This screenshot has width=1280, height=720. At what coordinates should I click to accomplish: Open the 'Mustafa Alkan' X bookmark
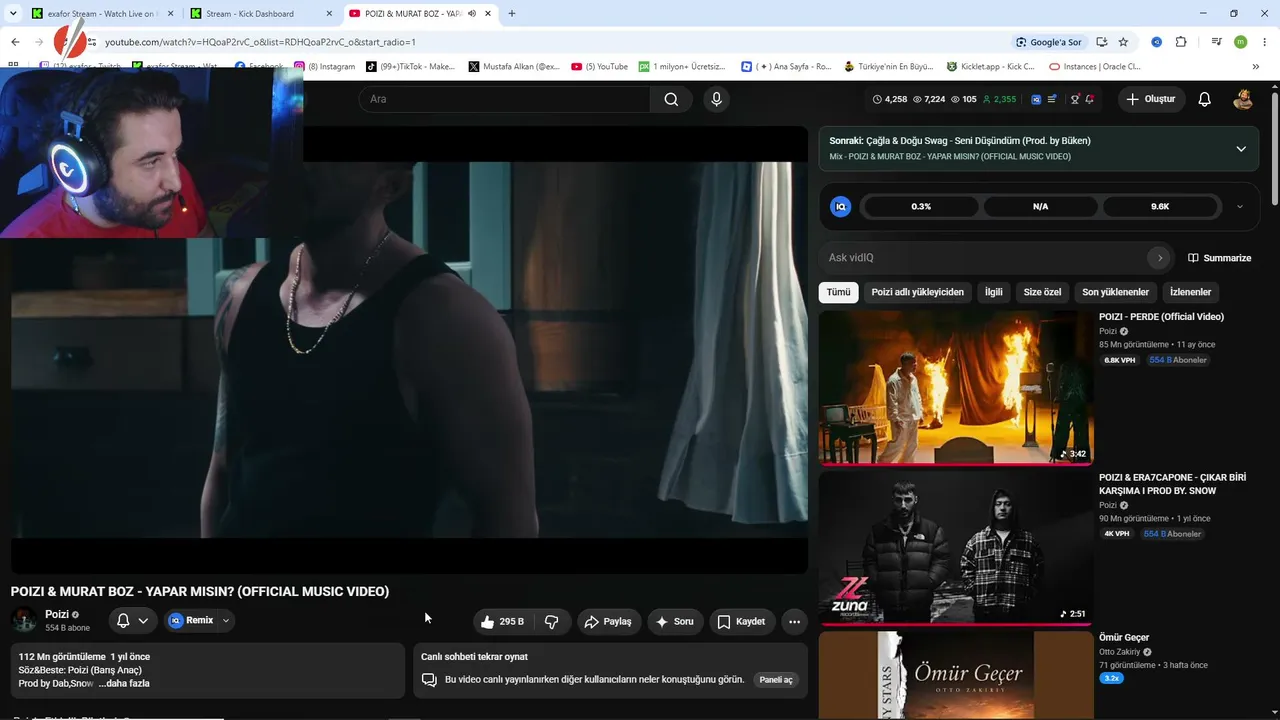point(514,67)
